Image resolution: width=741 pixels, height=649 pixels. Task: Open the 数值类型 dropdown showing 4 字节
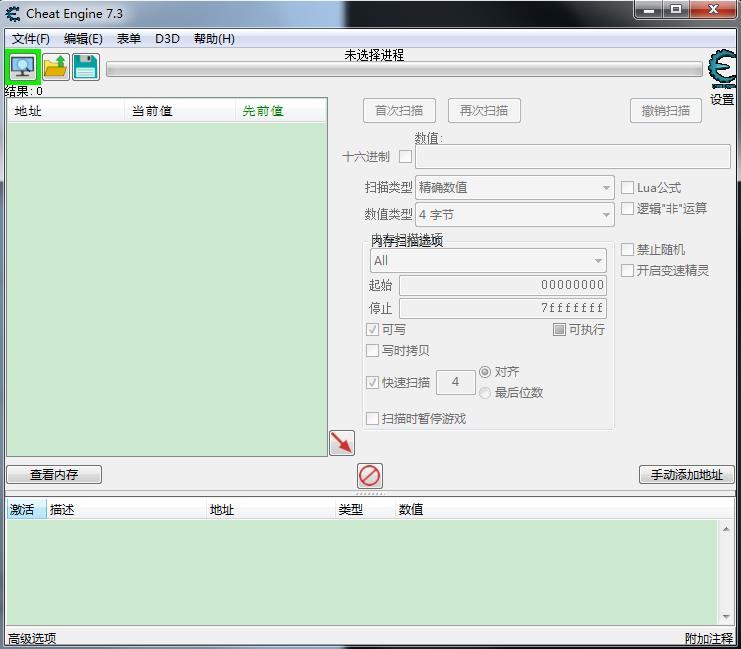515,215
